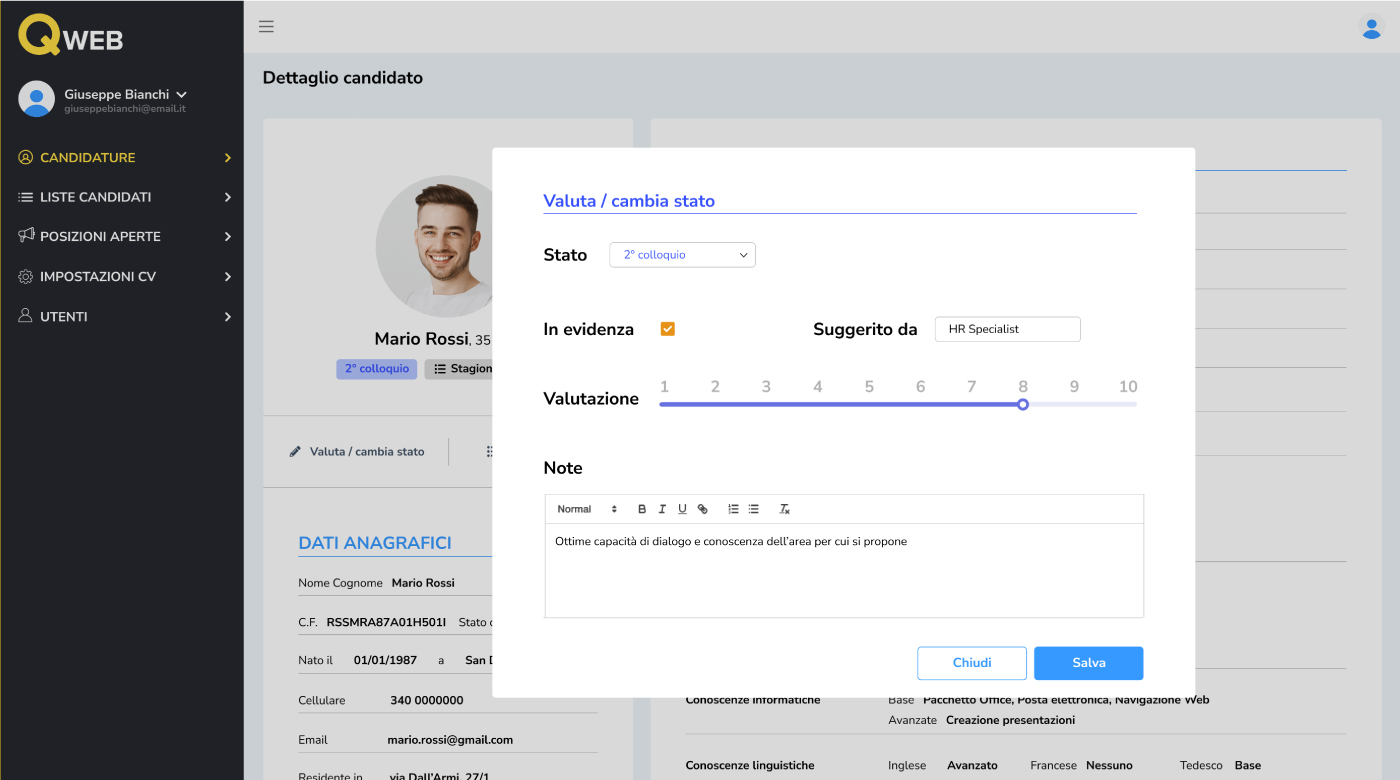Image resolution: width=1400 pixels, height=780 pixels.
Task: Set Valutazione slider to value 5
Action: [x=869, y=404]
